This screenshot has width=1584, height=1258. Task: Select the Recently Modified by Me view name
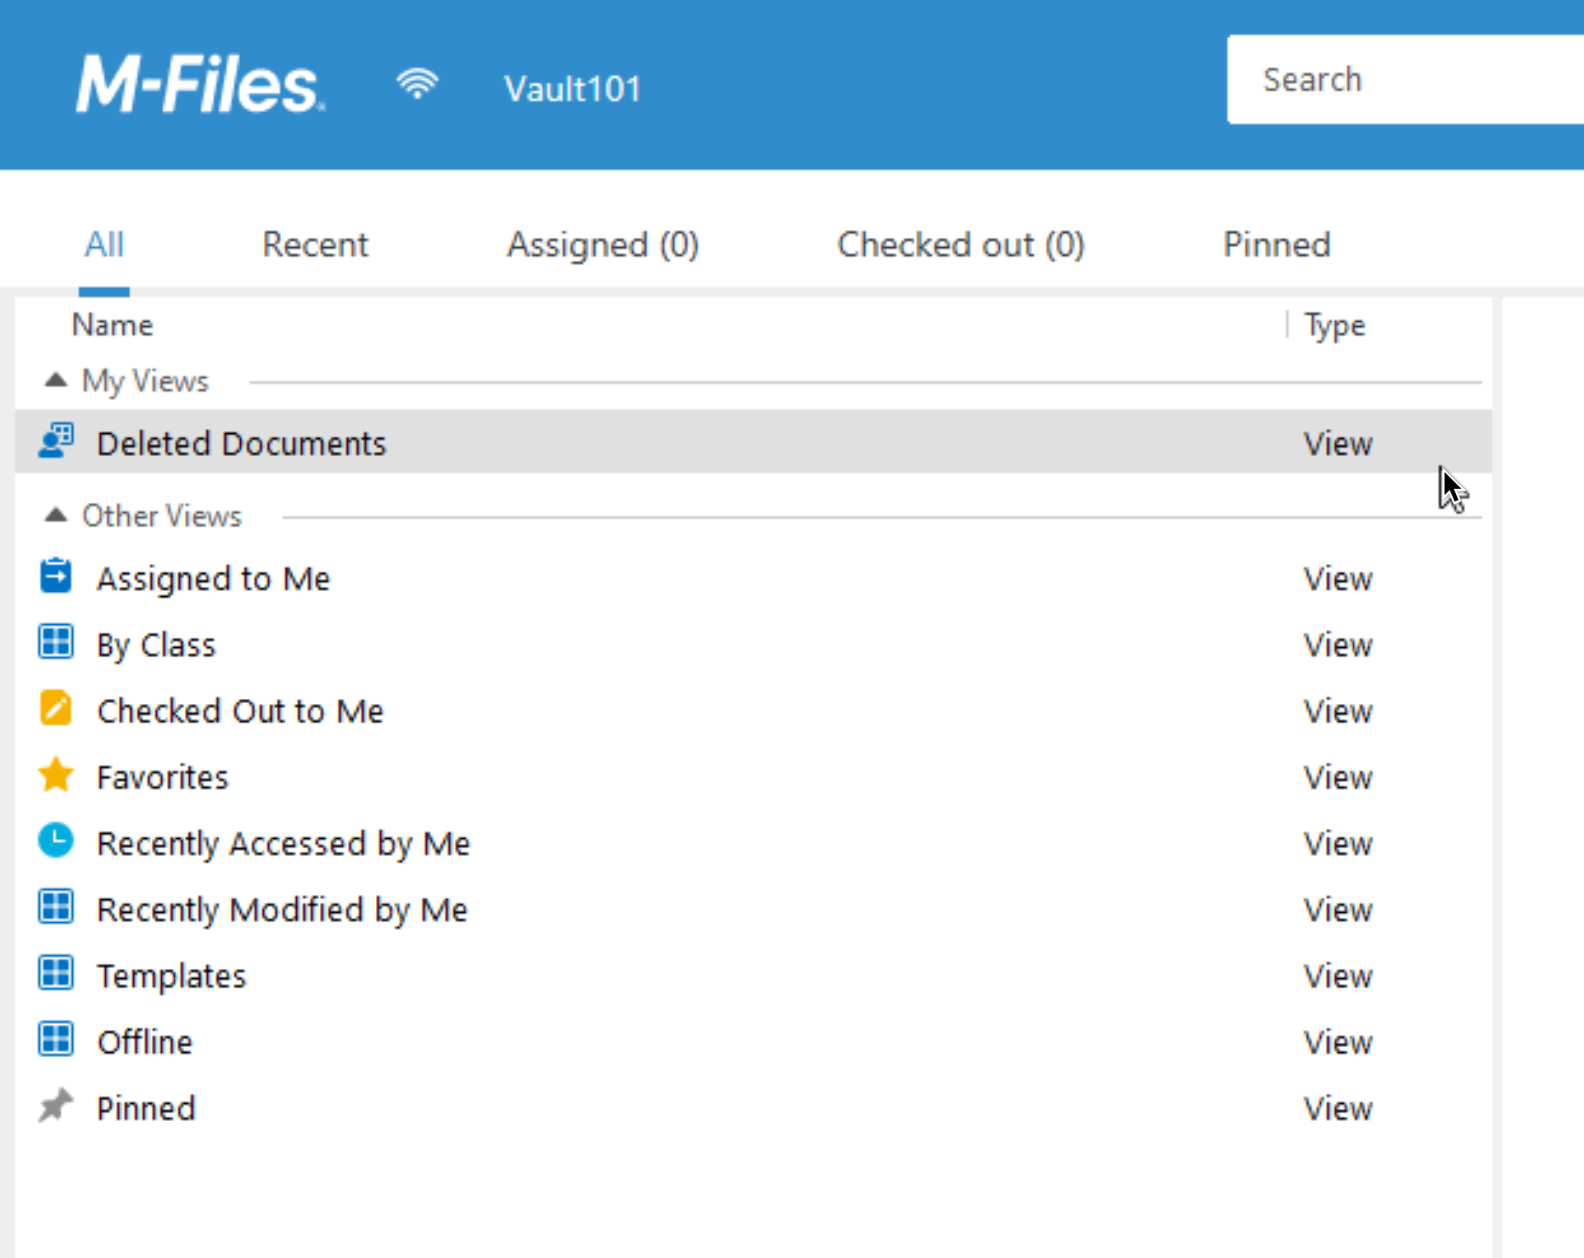click(x=282, y=910)
